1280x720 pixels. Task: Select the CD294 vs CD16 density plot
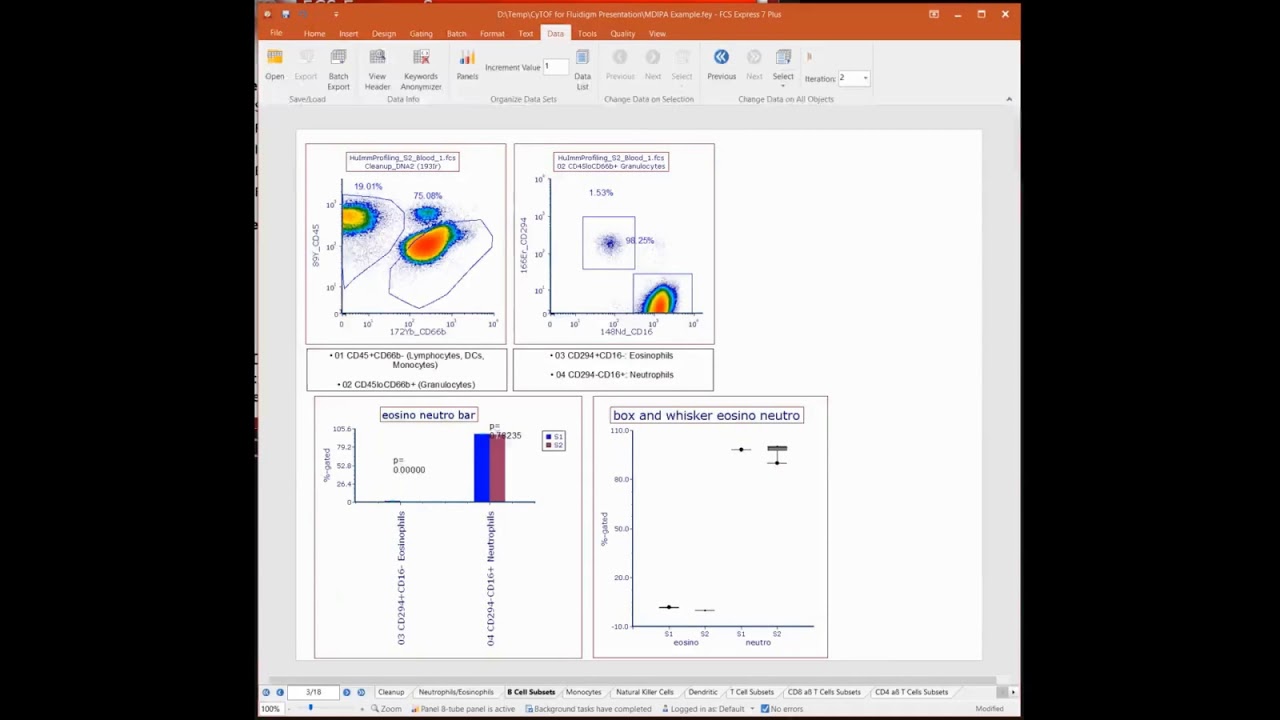click(x=614, y=244)
